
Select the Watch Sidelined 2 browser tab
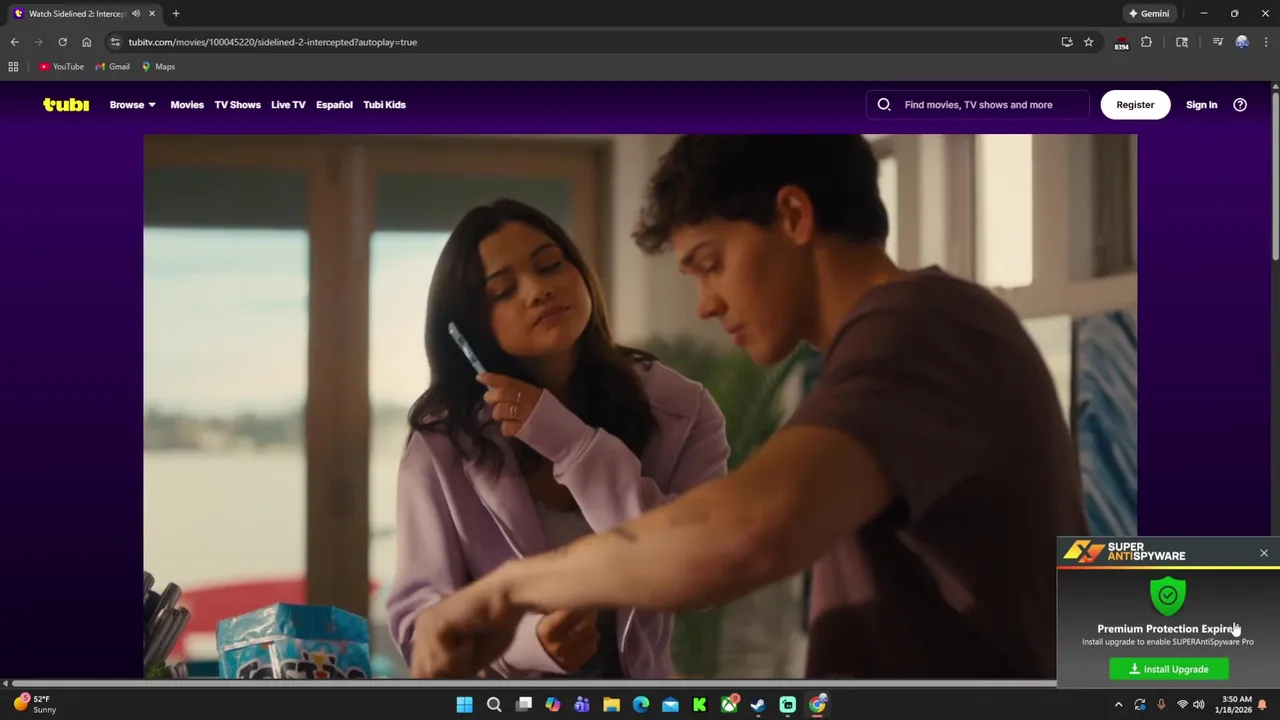click(84, 14)
